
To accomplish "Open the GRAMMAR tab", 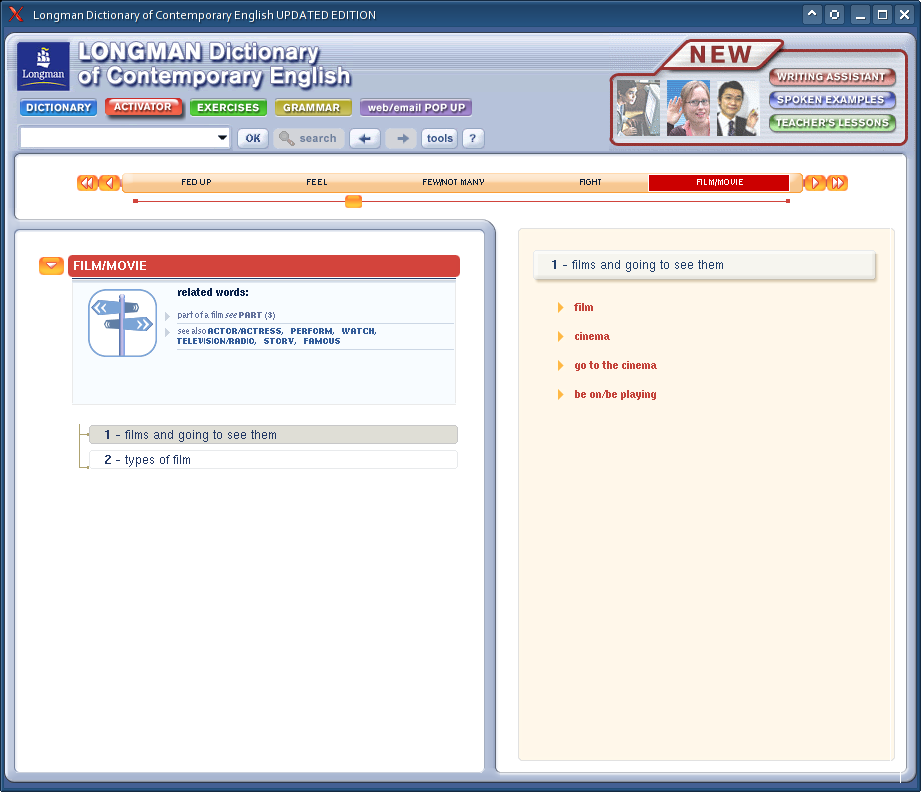I will (x=312, y=108).
